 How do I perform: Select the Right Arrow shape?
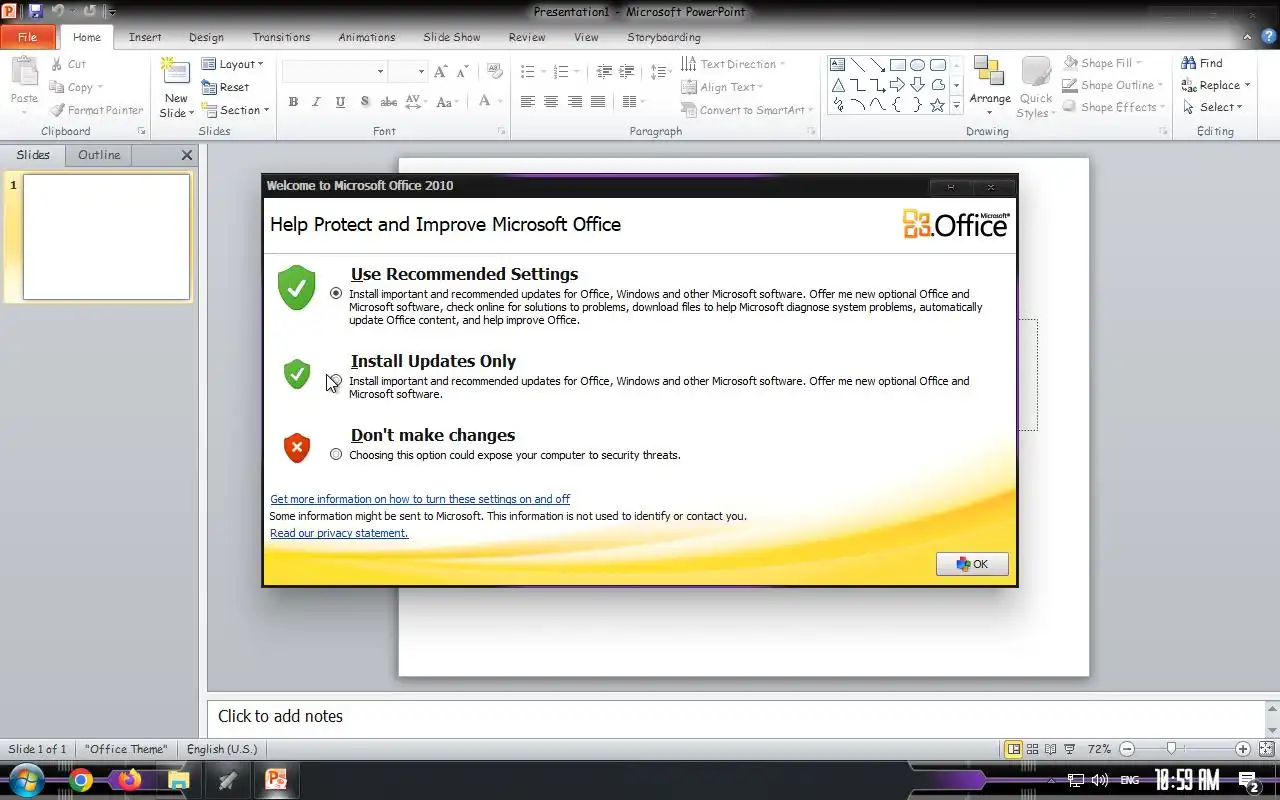click(x=897, y=85)
